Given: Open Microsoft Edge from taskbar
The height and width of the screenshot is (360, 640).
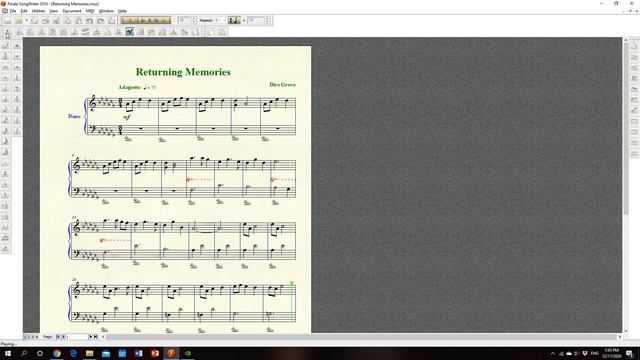Looking at the screenshot, I should (x=73, y=353).
